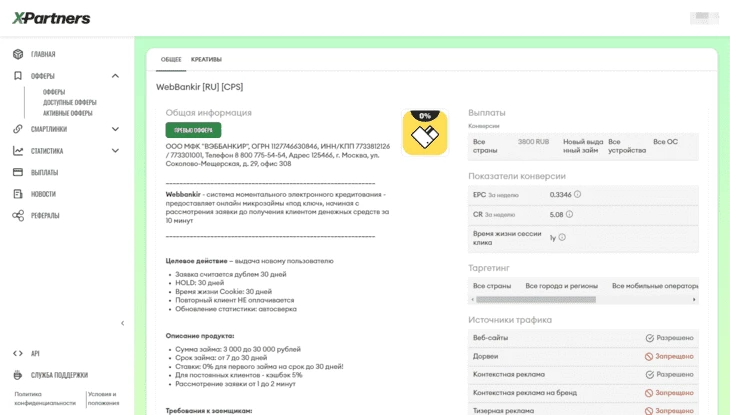The image size is (730, 415).
Task: Click Все города и регионы cell
Action: pos(561,286)
